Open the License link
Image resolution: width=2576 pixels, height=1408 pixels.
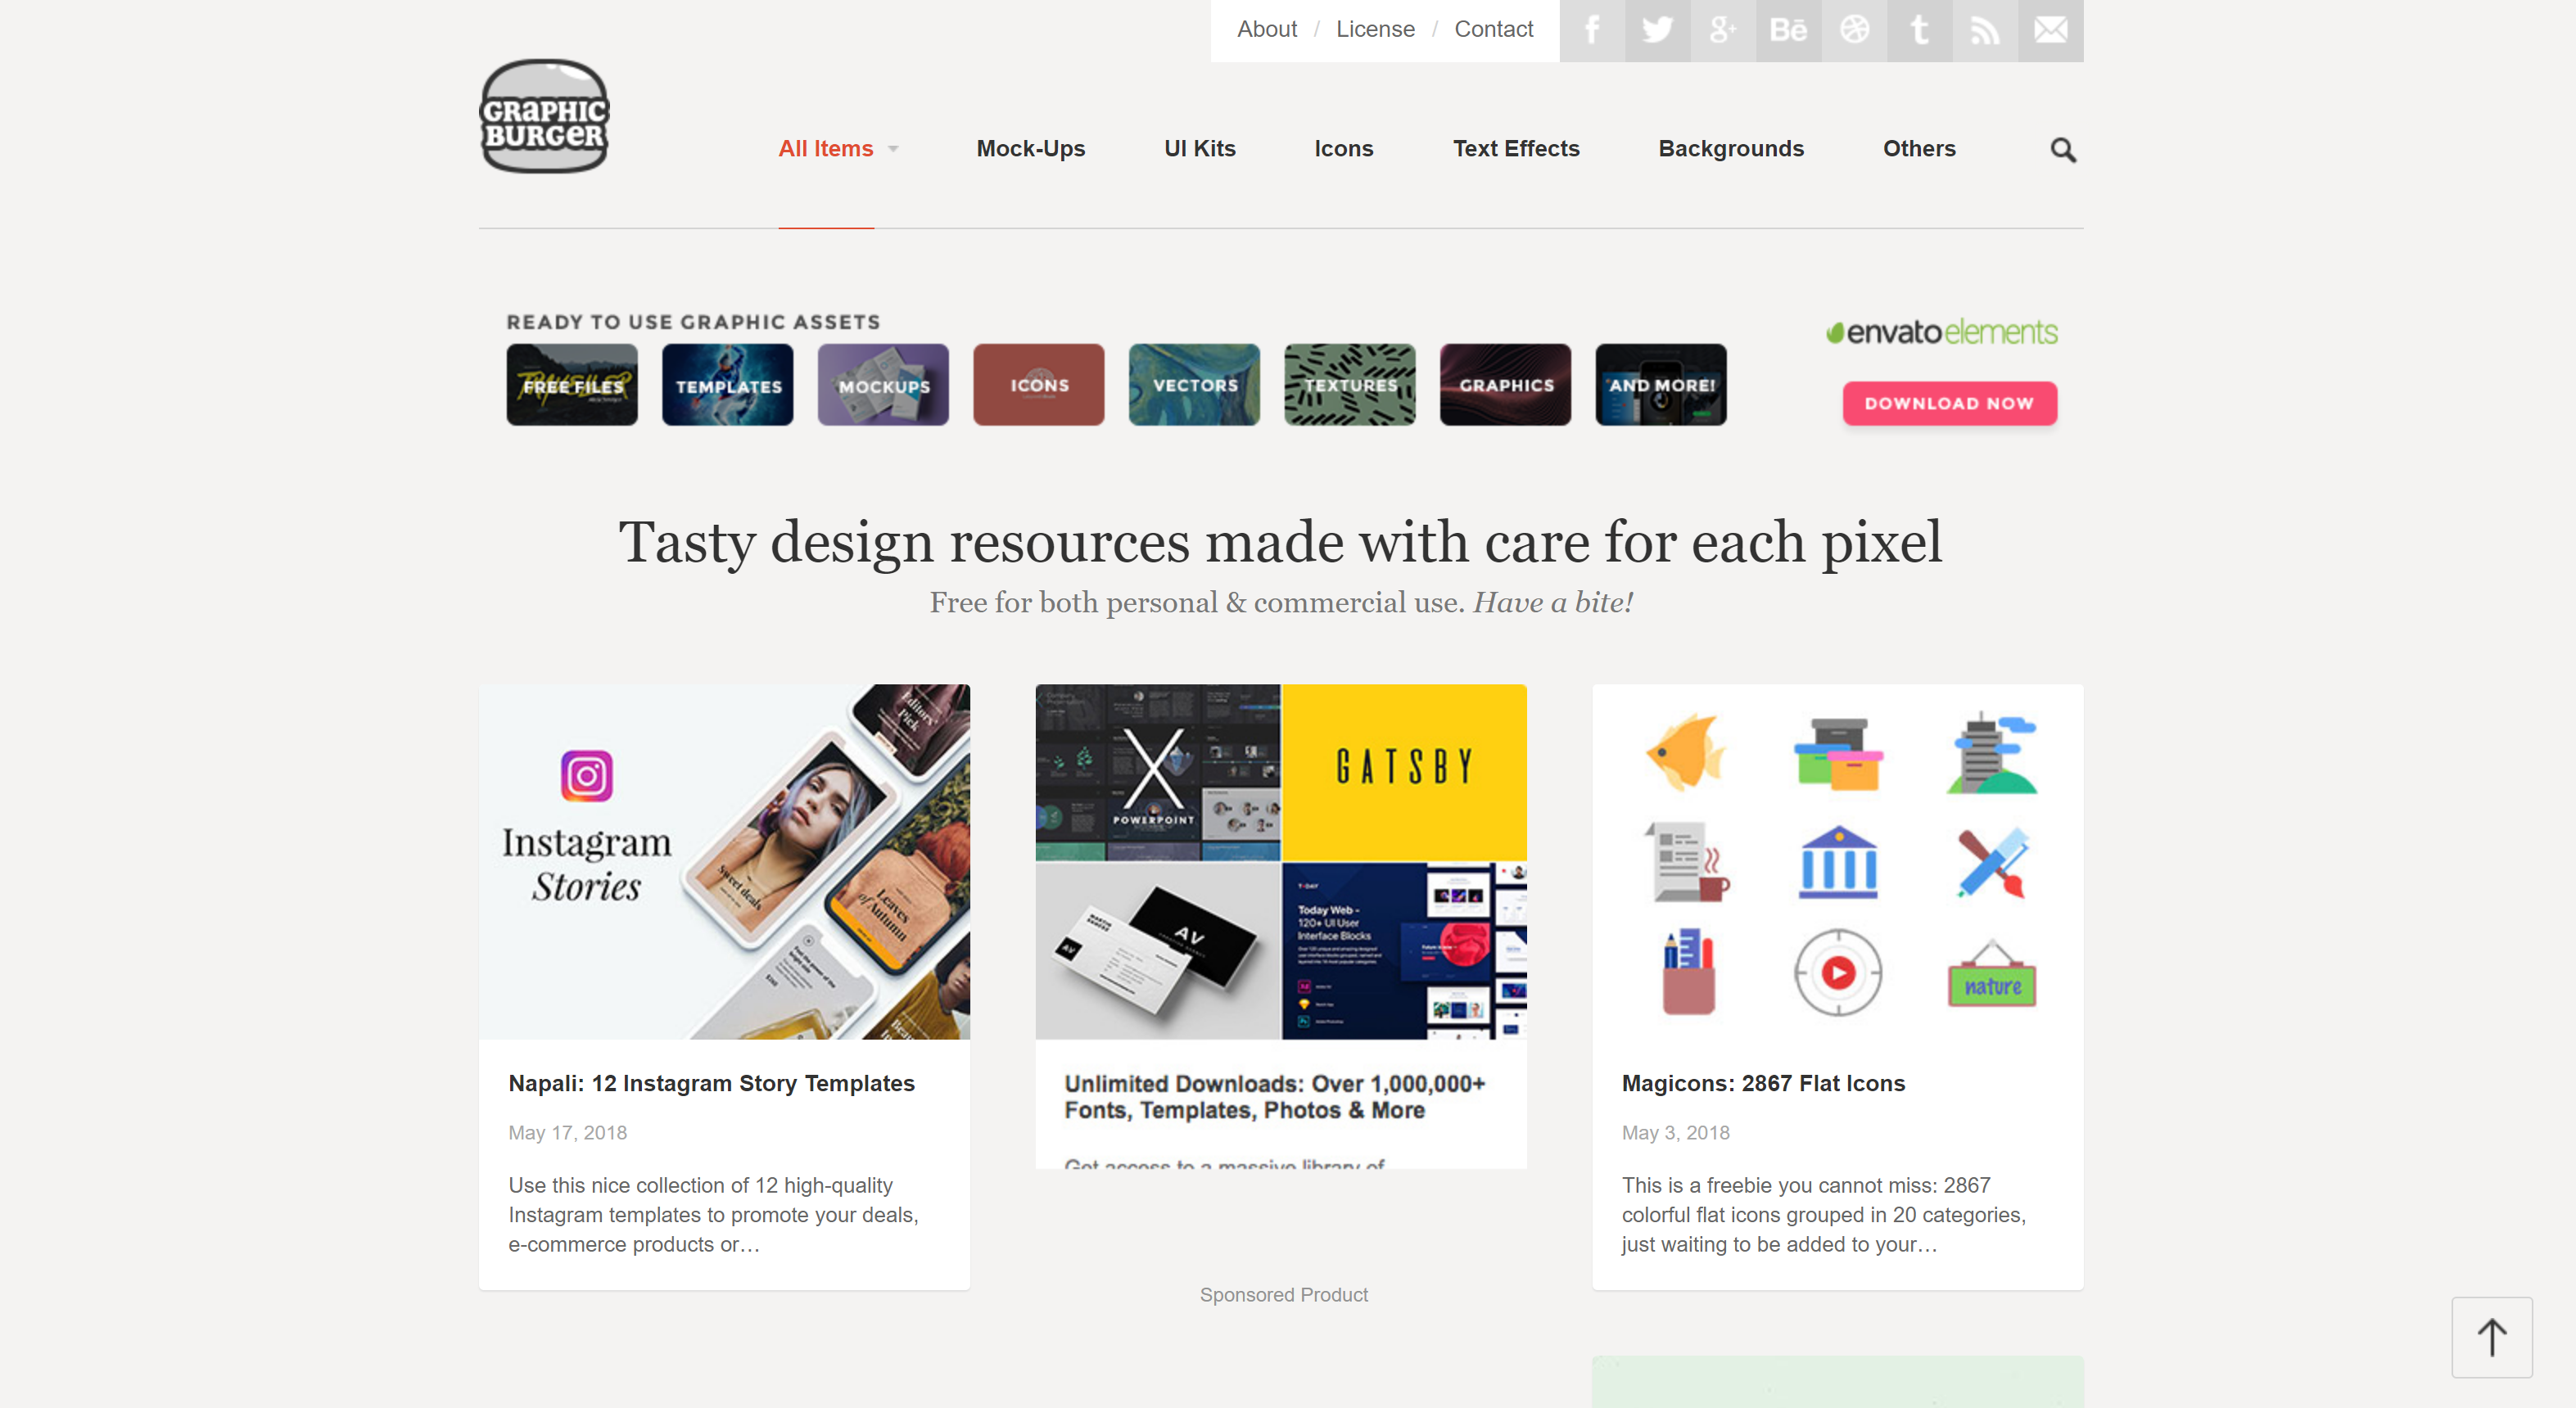[1375, 29]
